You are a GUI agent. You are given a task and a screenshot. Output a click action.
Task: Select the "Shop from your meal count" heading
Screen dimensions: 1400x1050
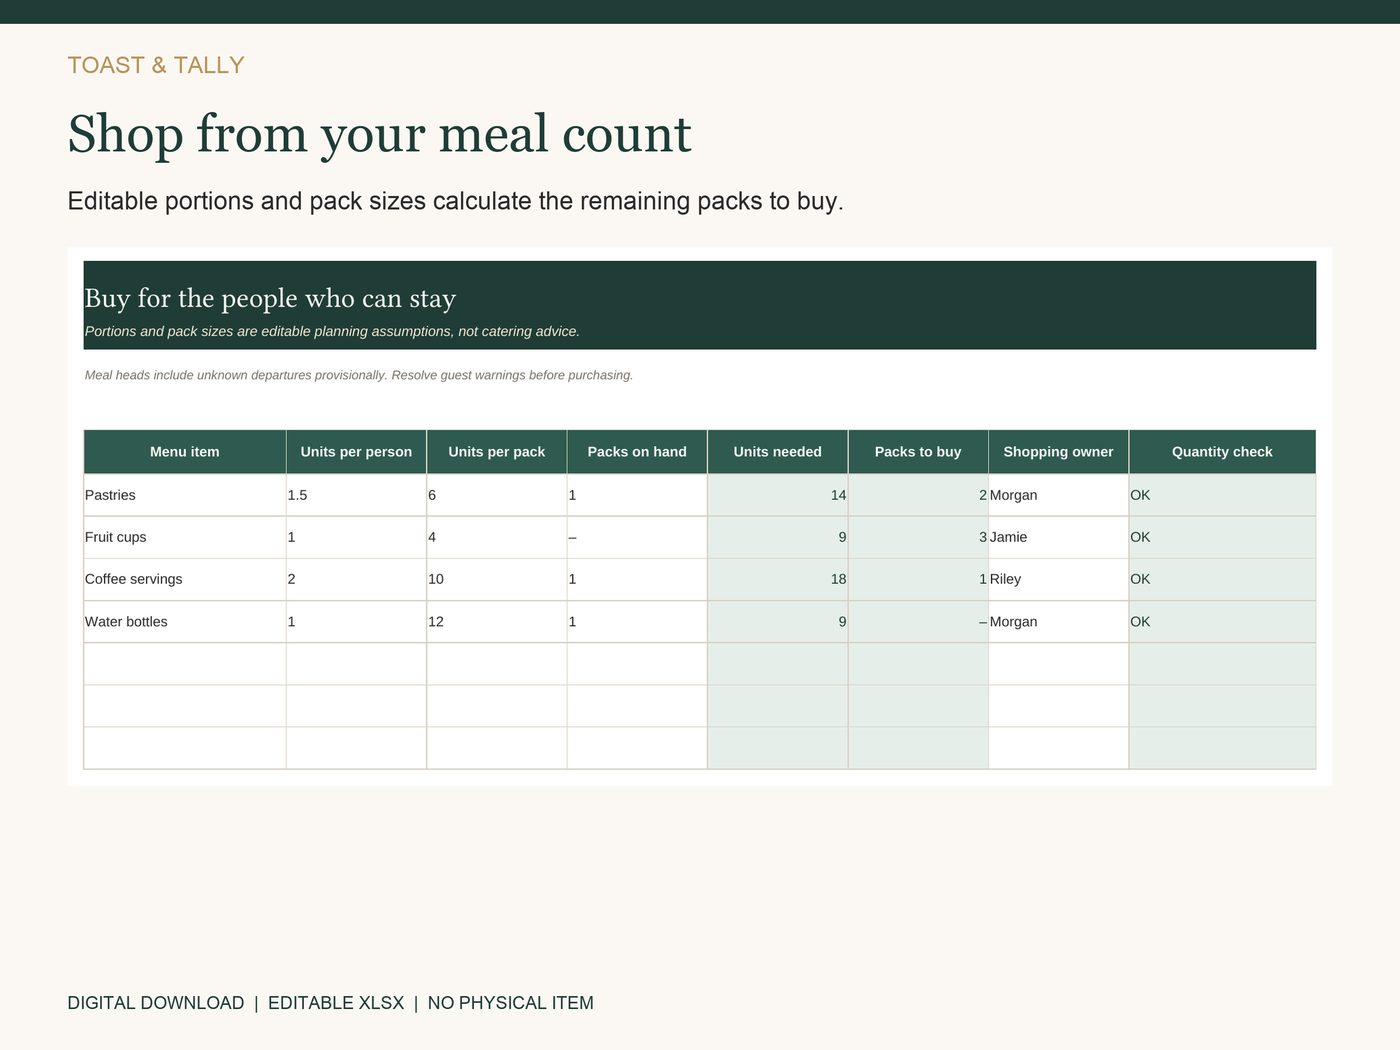click(379, 134)
